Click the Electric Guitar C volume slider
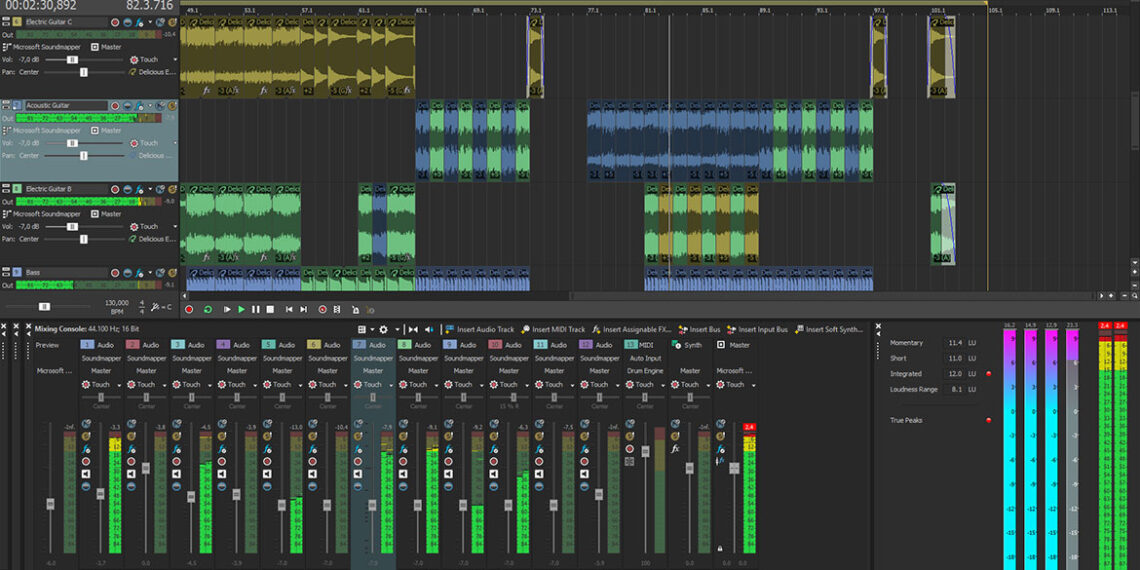The width and height of the screenshot is (1140, 570). 73,59
